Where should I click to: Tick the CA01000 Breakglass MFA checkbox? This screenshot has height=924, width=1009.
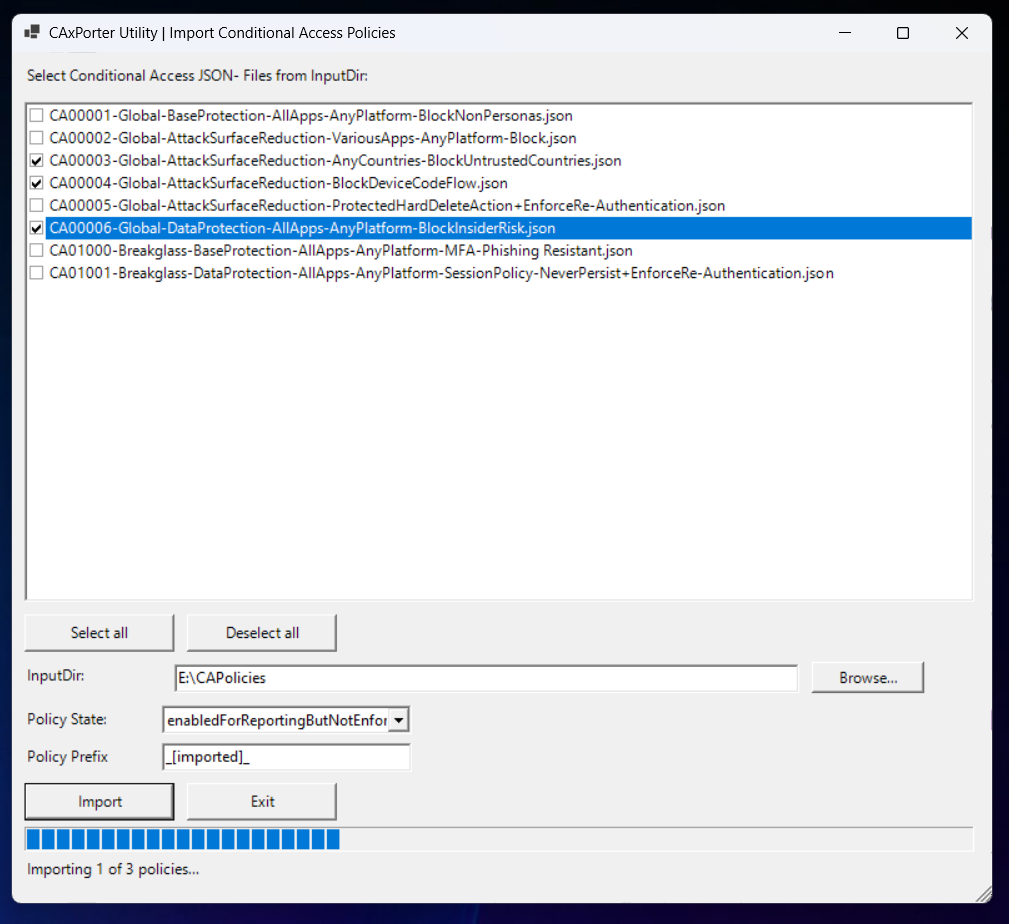pyautogui.click(x=37, y=250)
